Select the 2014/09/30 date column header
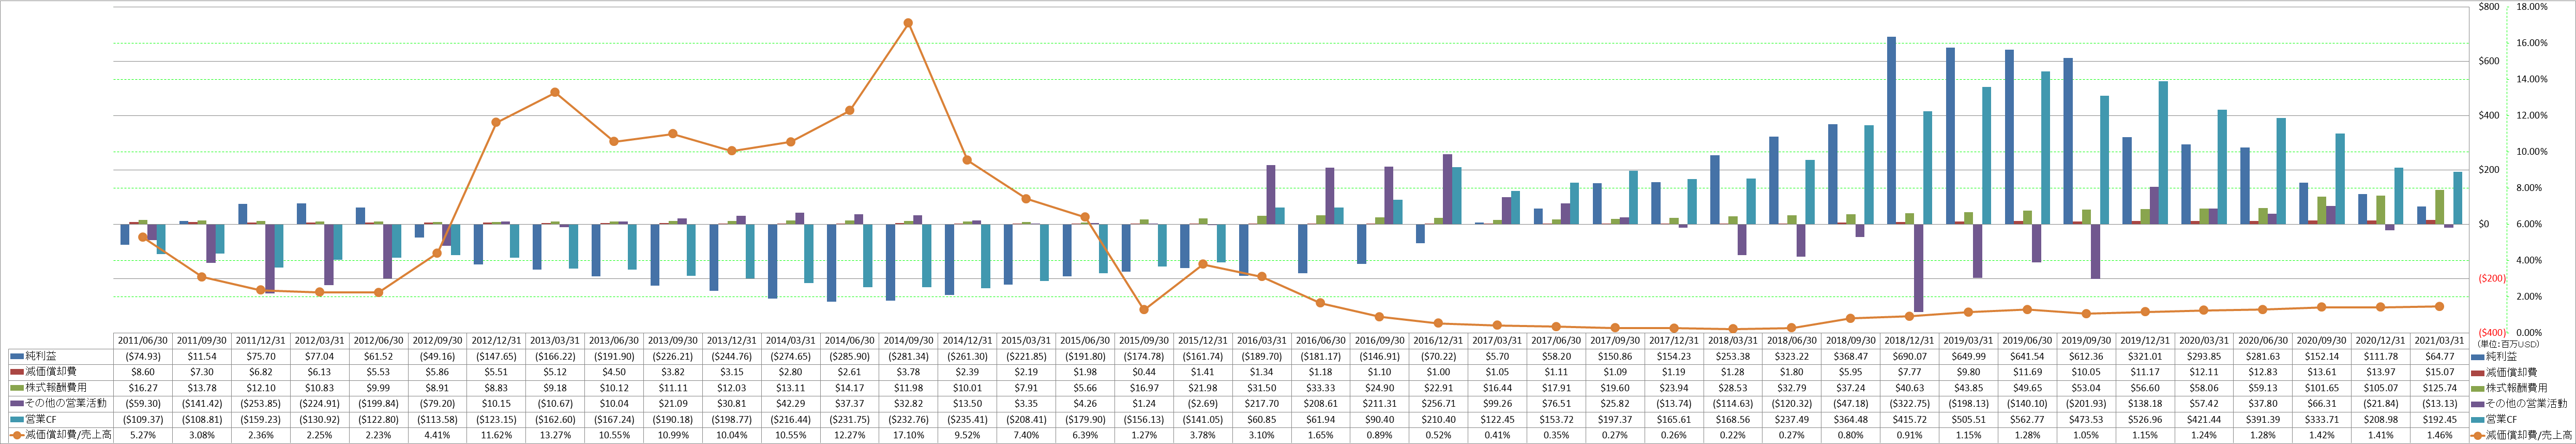The image size is (2576, 444). (x=907, y=340)
